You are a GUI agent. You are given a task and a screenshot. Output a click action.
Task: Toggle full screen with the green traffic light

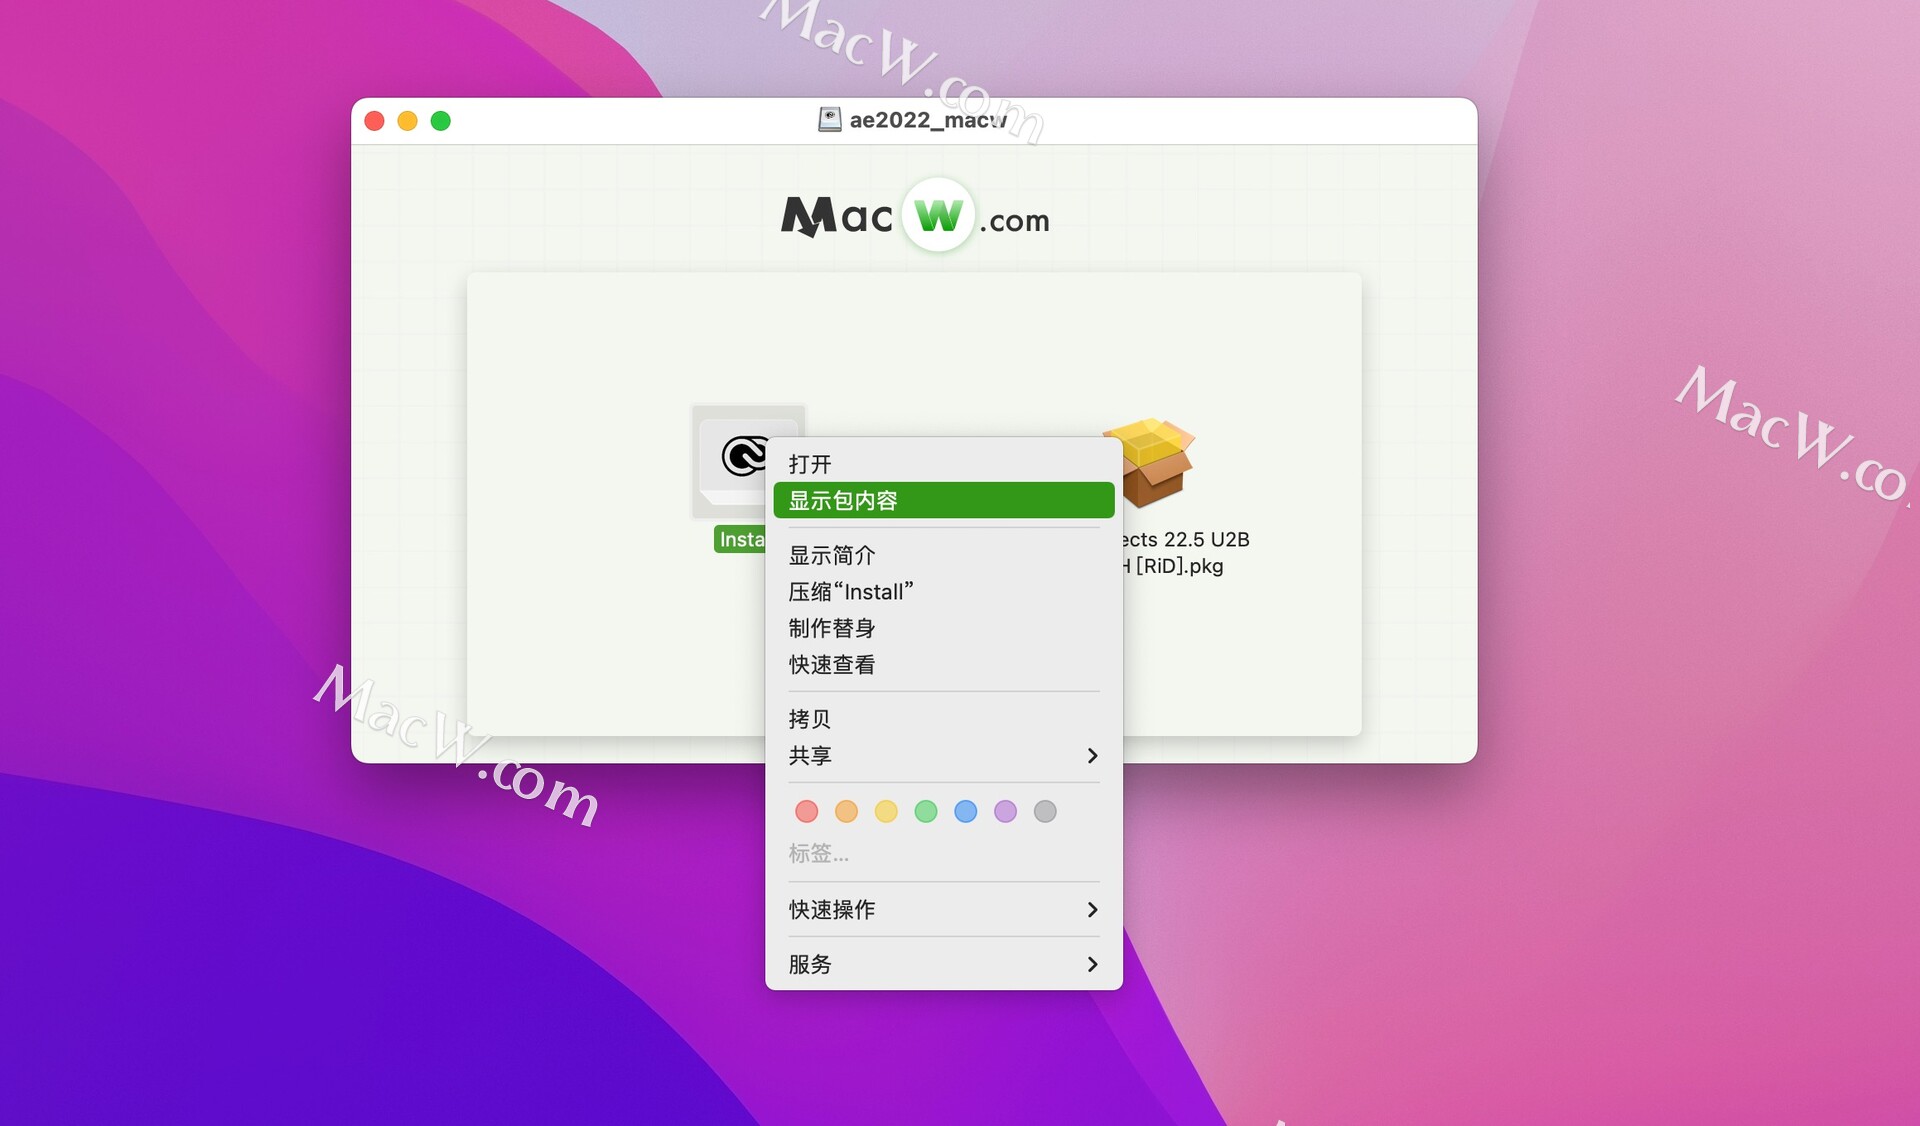[x=440, y=120]
